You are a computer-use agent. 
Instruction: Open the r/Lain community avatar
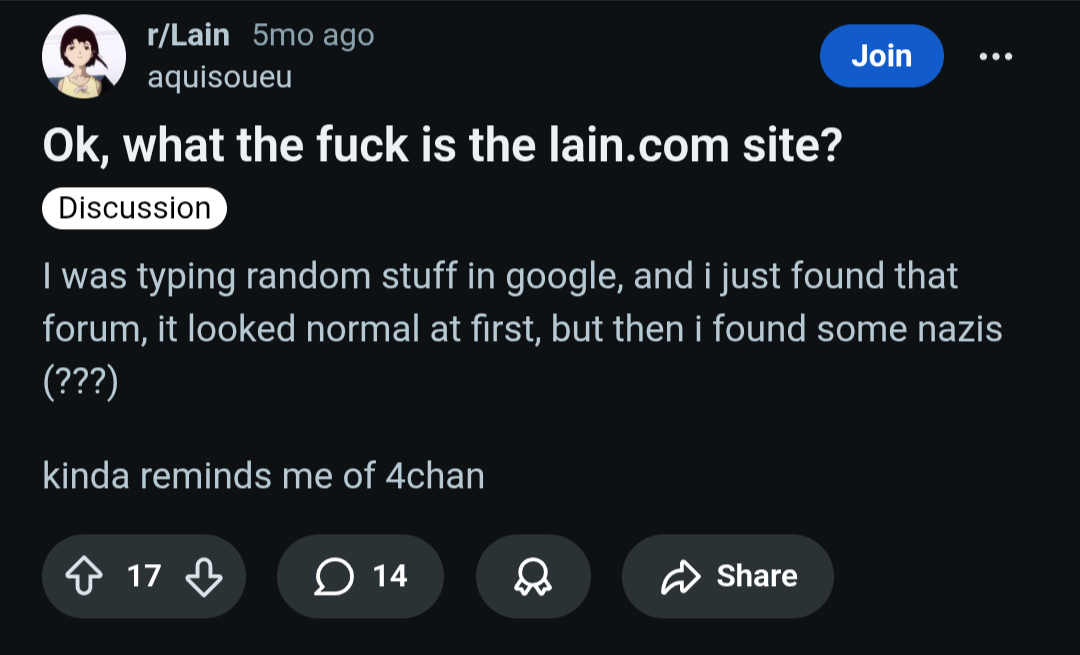pos(84,56)
